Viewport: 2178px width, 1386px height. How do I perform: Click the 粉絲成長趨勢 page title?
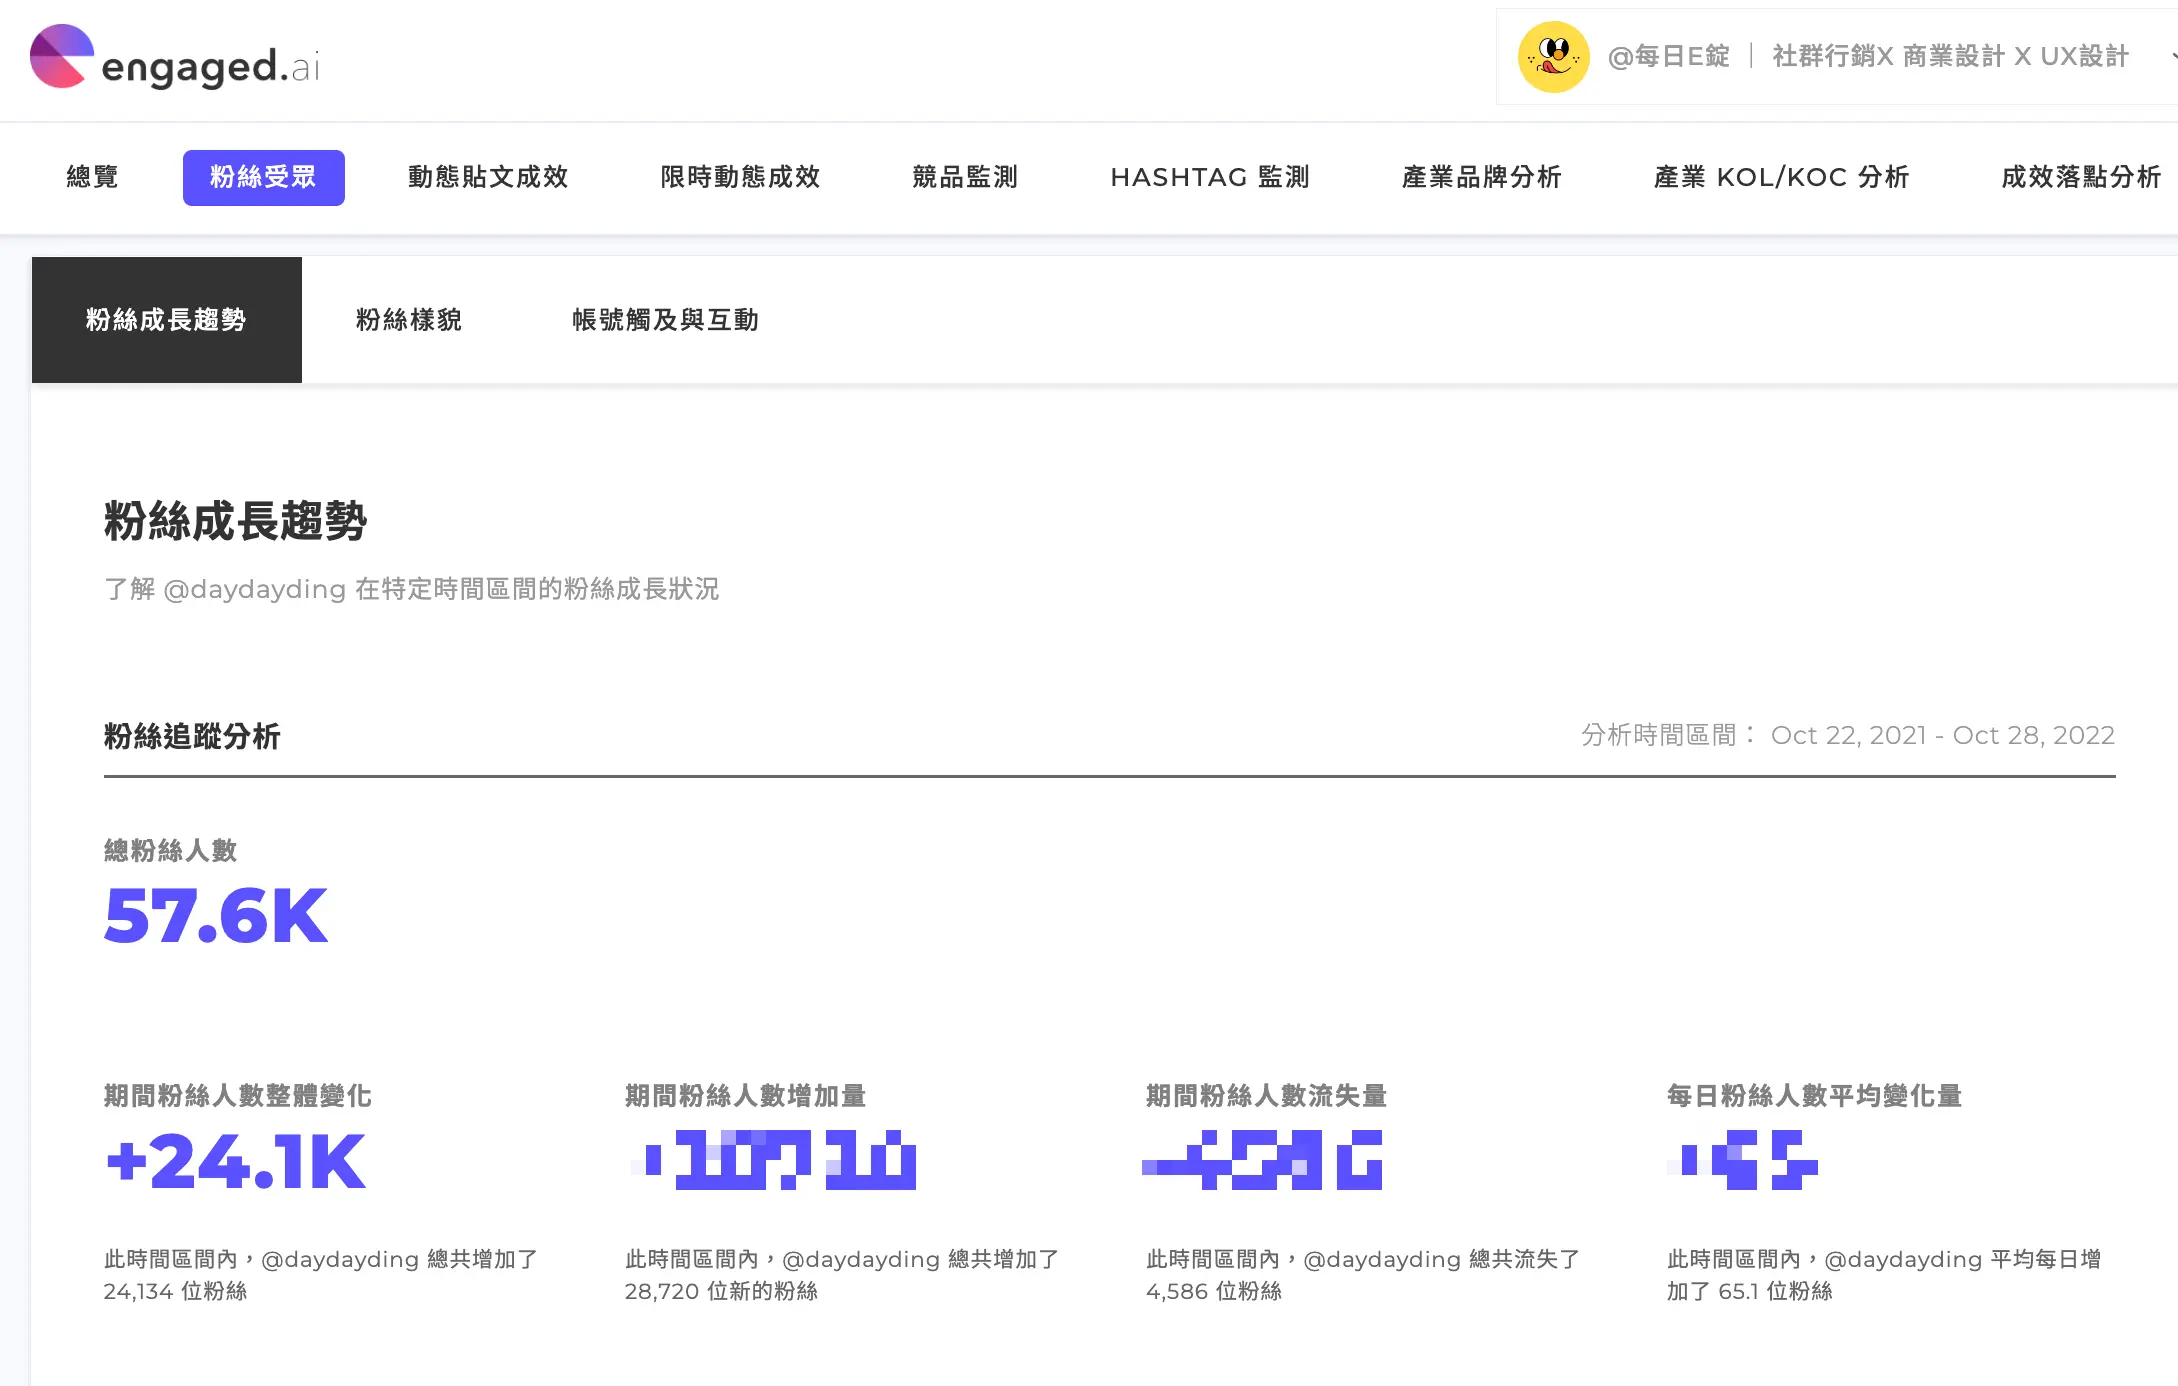(236, 521)
